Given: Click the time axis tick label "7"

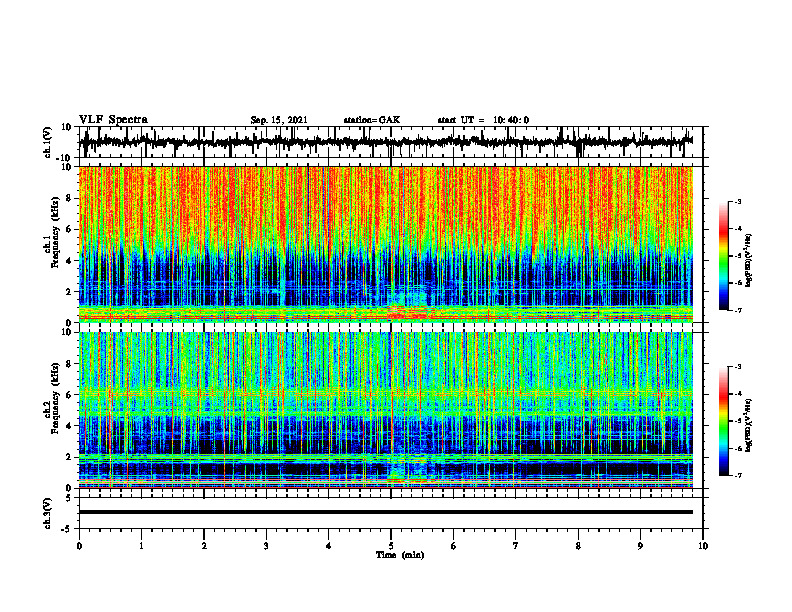Looking at the screenshot, I should tap(516, 546).
